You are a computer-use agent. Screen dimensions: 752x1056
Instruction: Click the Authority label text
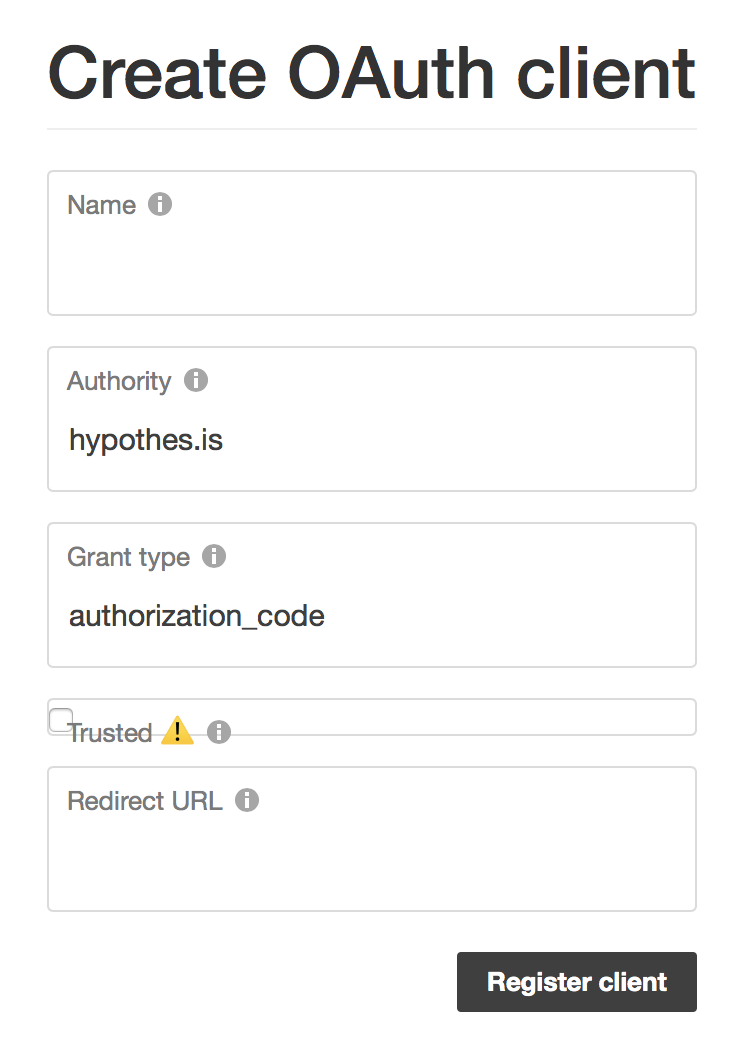(x=119, y=381)
